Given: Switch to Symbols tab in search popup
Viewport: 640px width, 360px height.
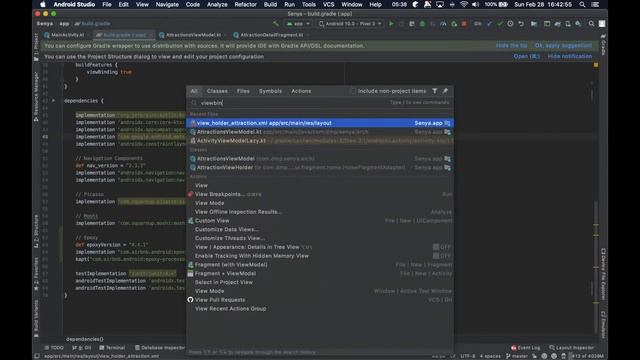Looking at the screenshot, I should click(270, 91).
